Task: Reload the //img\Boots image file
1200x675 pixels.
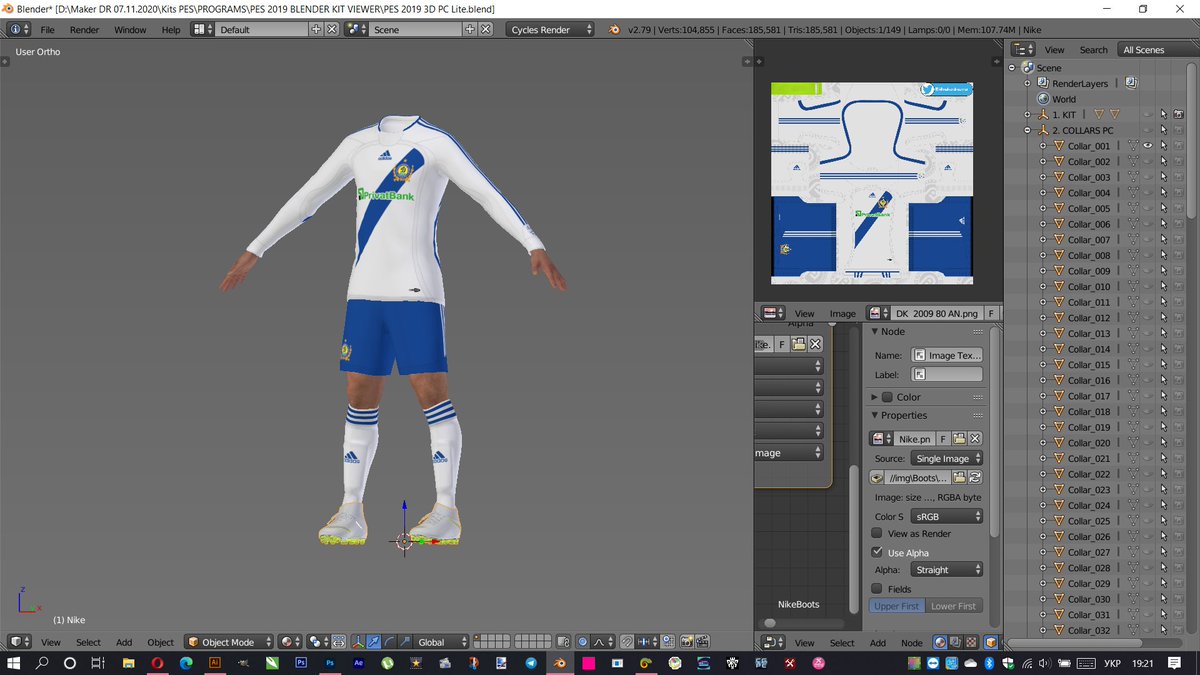Action: point(975,478)
